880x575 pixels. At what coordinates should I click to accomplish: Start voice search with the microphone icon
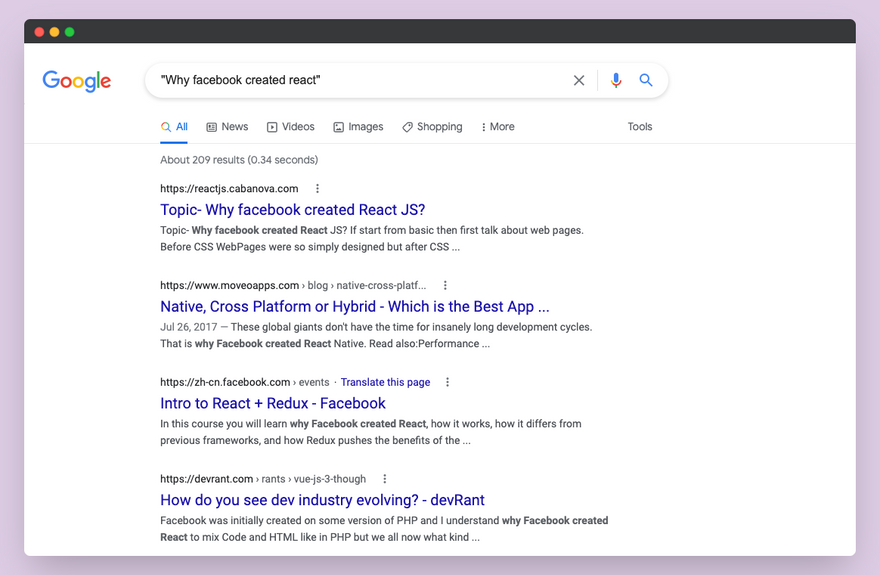[x=616, y=81]
